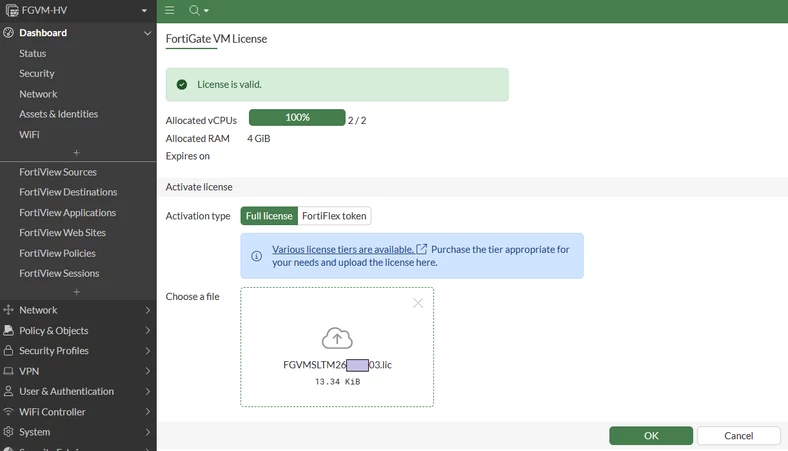
Task: Click the 2 / 2 vCPU count
Action: point(357,121)
